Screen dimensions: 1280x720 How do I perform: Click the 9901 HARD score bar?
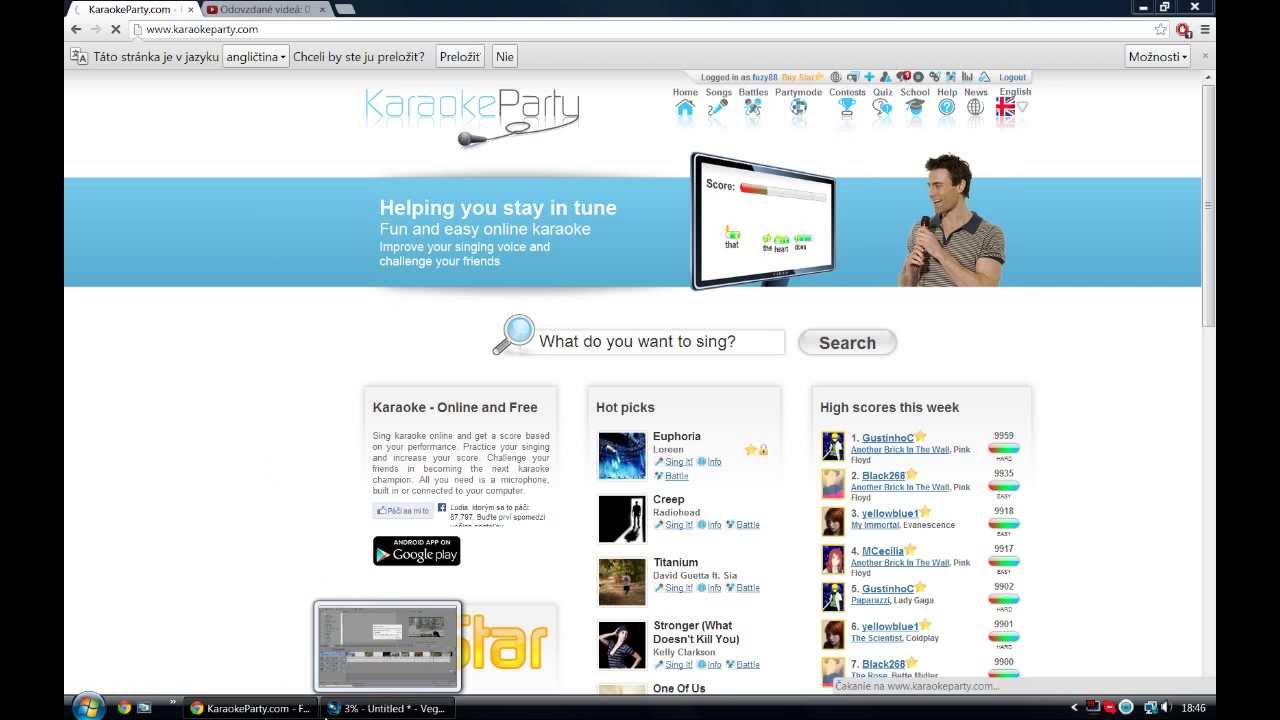pyautogui.click(x=1004, y=637)
